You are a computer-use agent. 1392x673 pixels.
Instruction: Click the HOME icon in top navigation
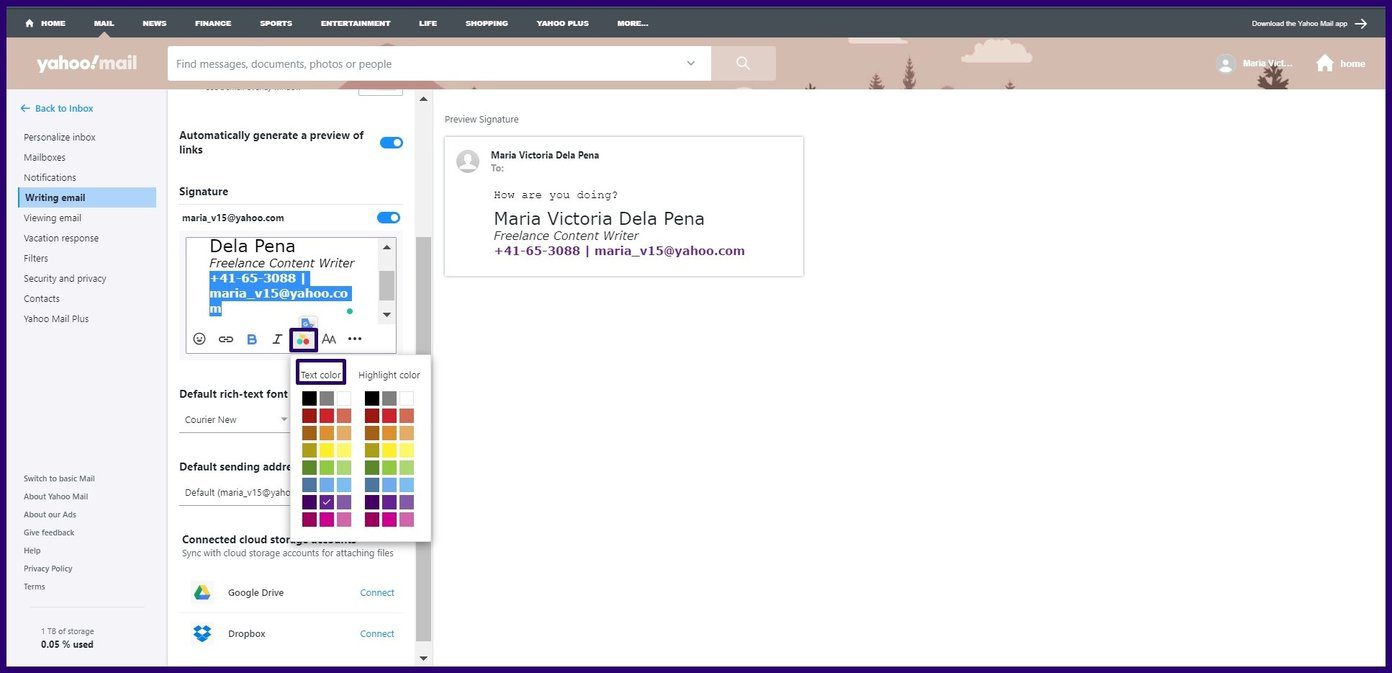[29, 23]
